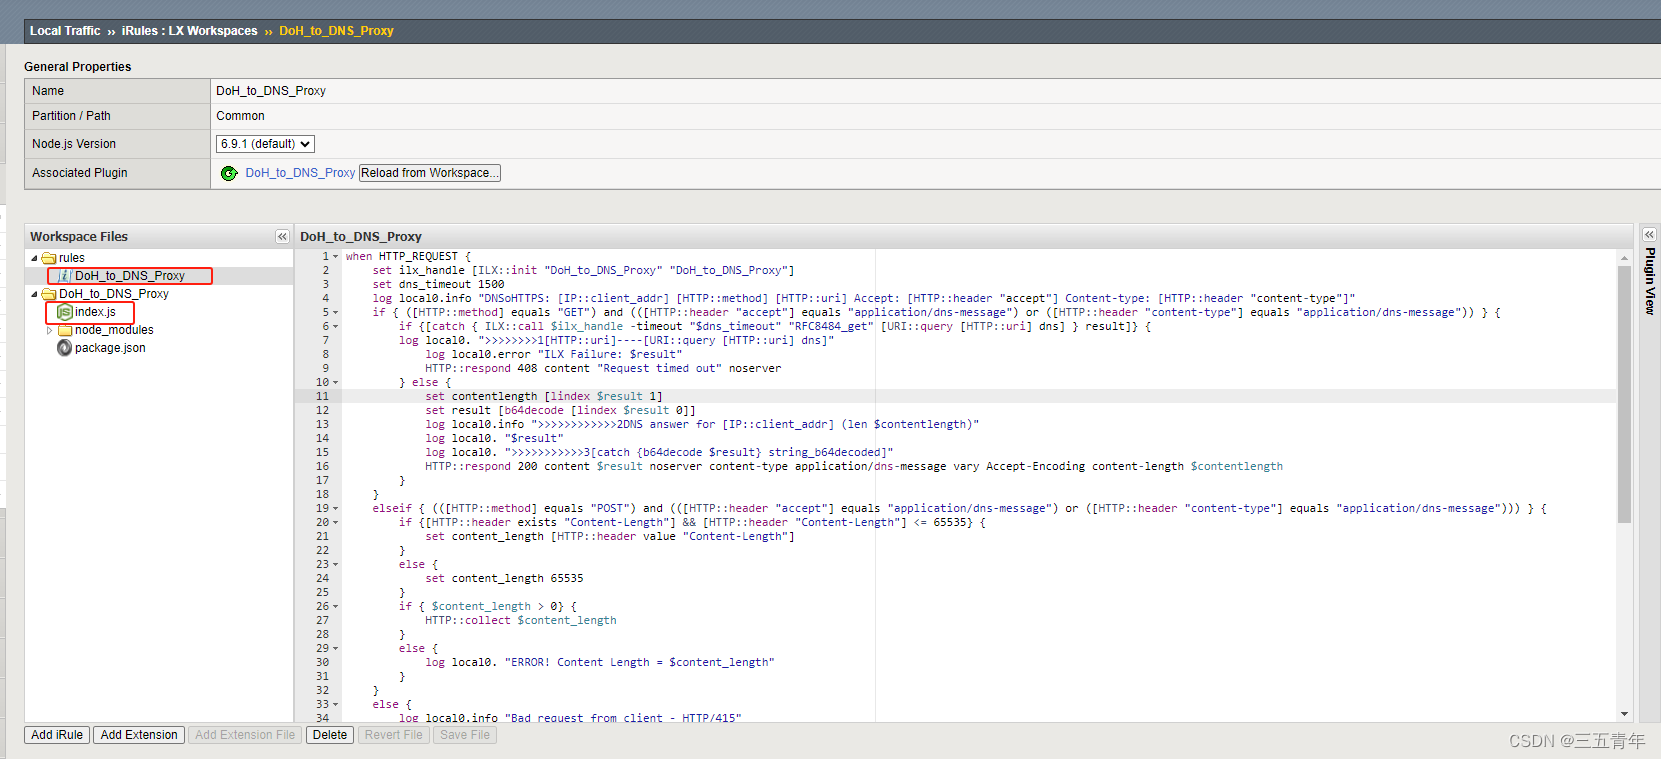Image resolution: width=1661 pixels, height=759 pixels.
Task: Go to iRules : LX Workspaces breadcrumb
Action: [x=189, y=31]
